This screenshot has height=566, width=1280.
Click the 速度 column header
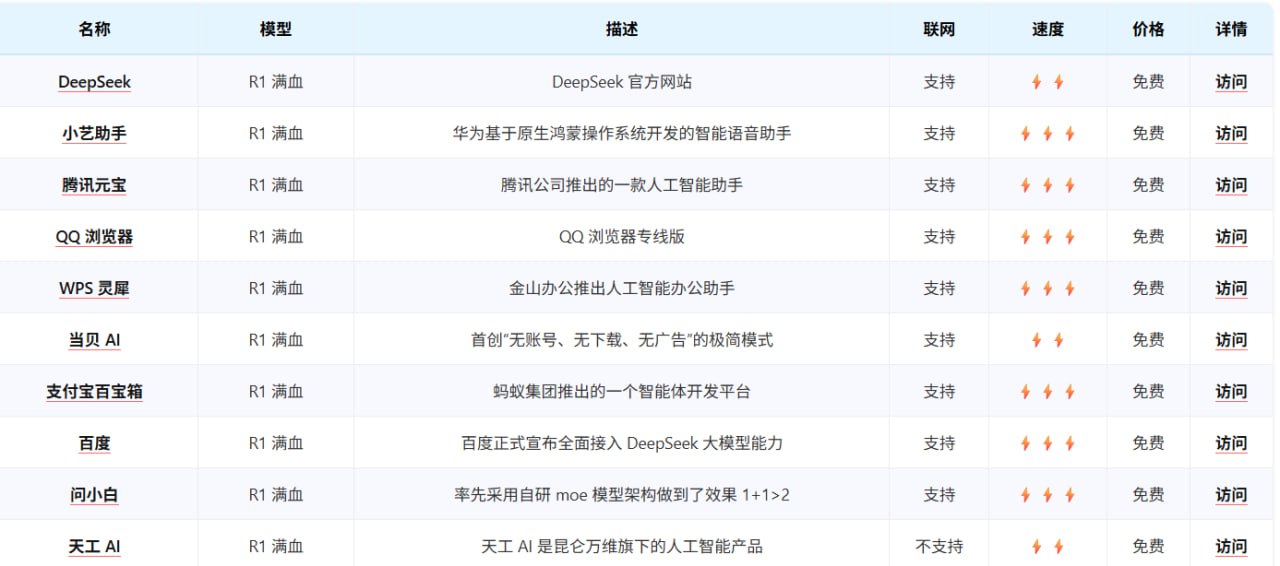click(x=1047, y=29)
